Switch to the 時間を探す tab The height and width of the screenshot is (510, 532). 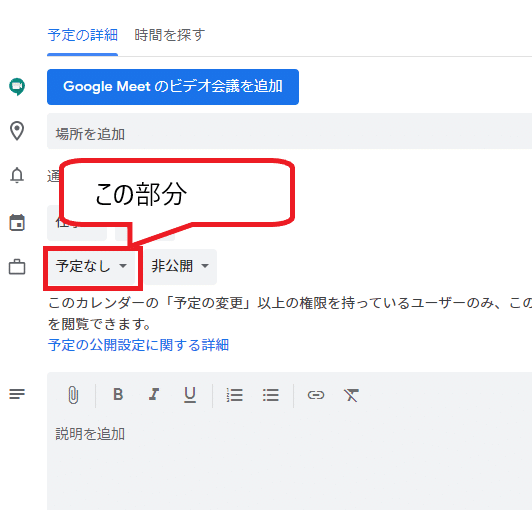[x=170, y=35]
